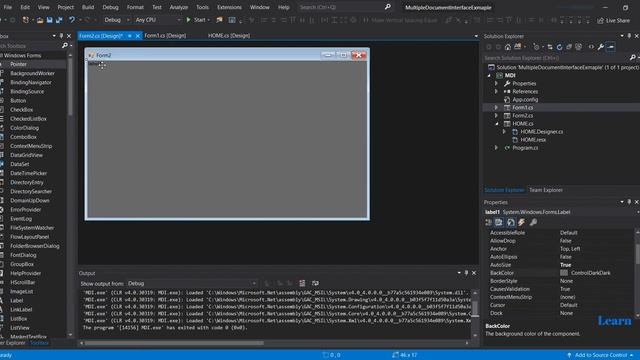Click the Start debugging button
Screen dimensions: 640x360
197,20
